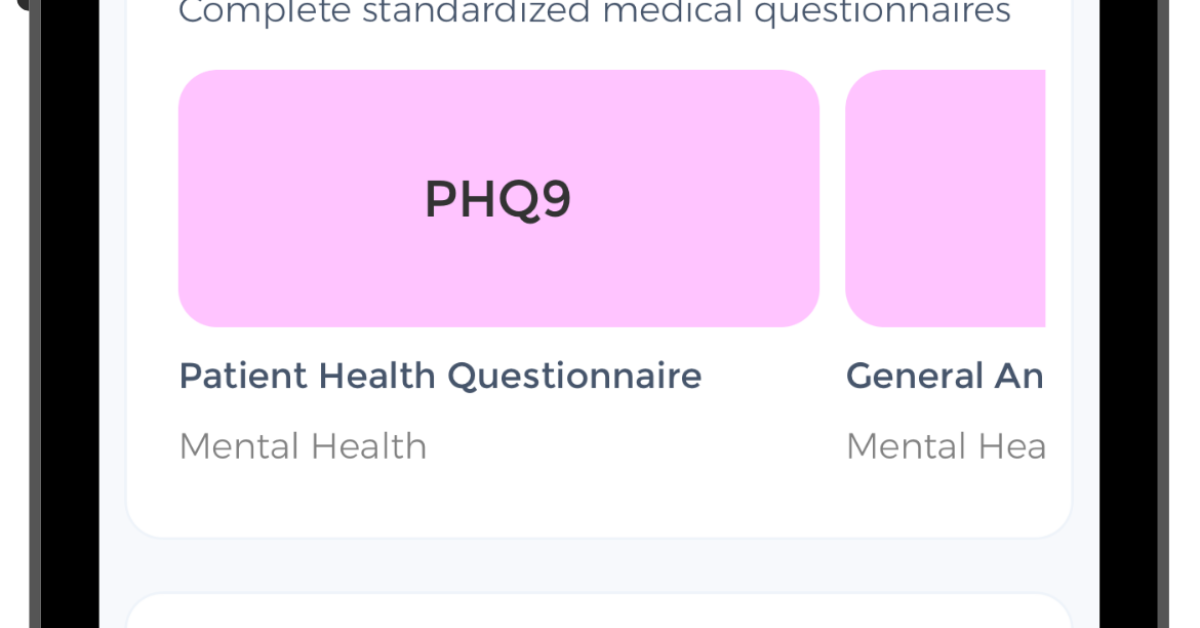
Task: Click the next white card below questionnaires
Action: tap(598, 612)
